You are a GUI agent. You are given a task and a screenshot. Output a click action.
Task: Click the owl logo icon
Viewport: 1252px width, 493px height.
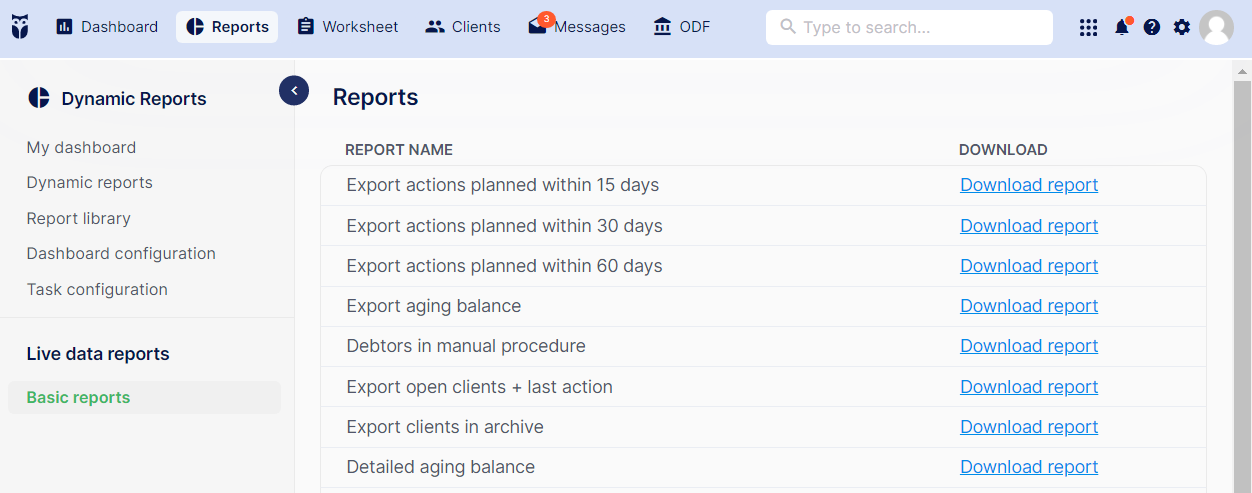20,26
